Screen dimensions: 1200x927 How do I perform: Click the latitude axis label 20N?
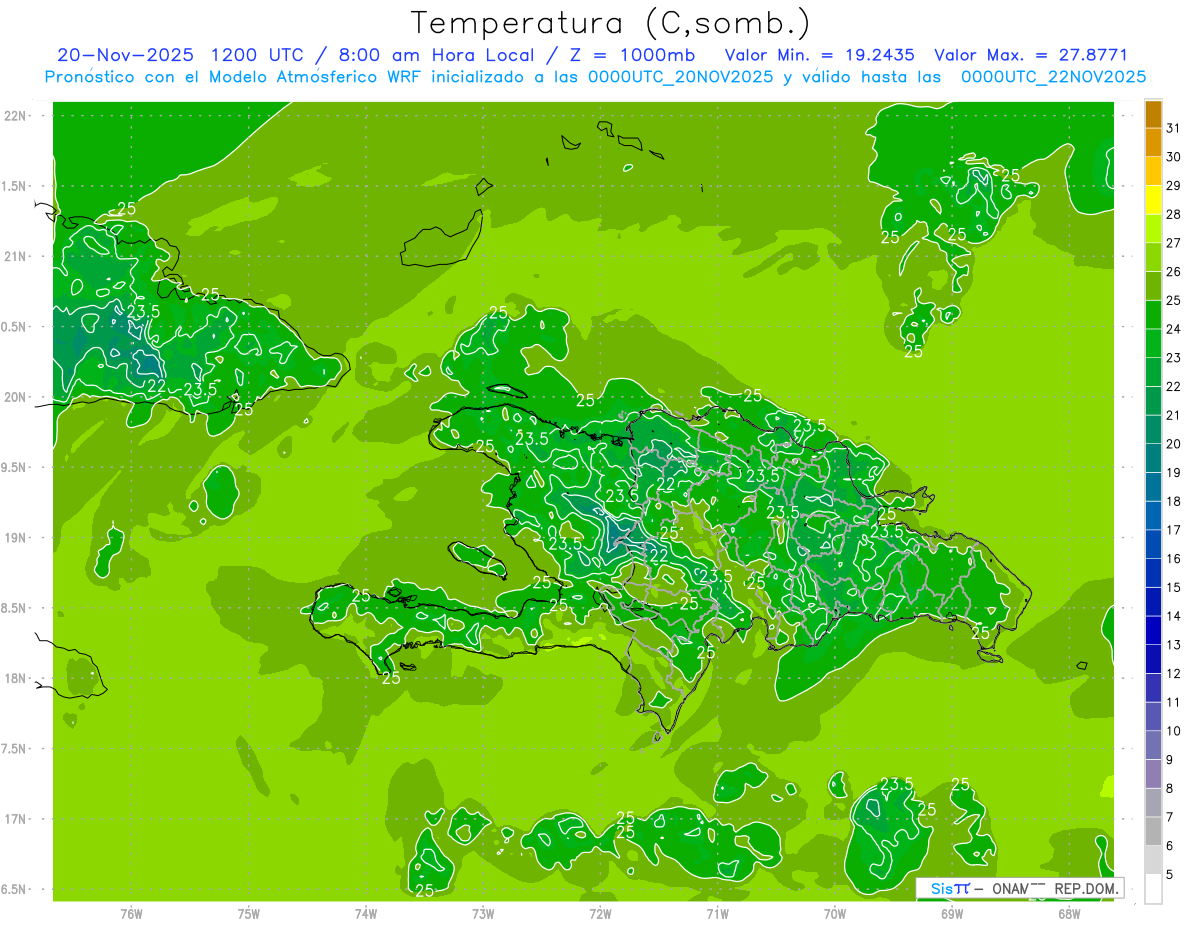click(x=16, y=397)
